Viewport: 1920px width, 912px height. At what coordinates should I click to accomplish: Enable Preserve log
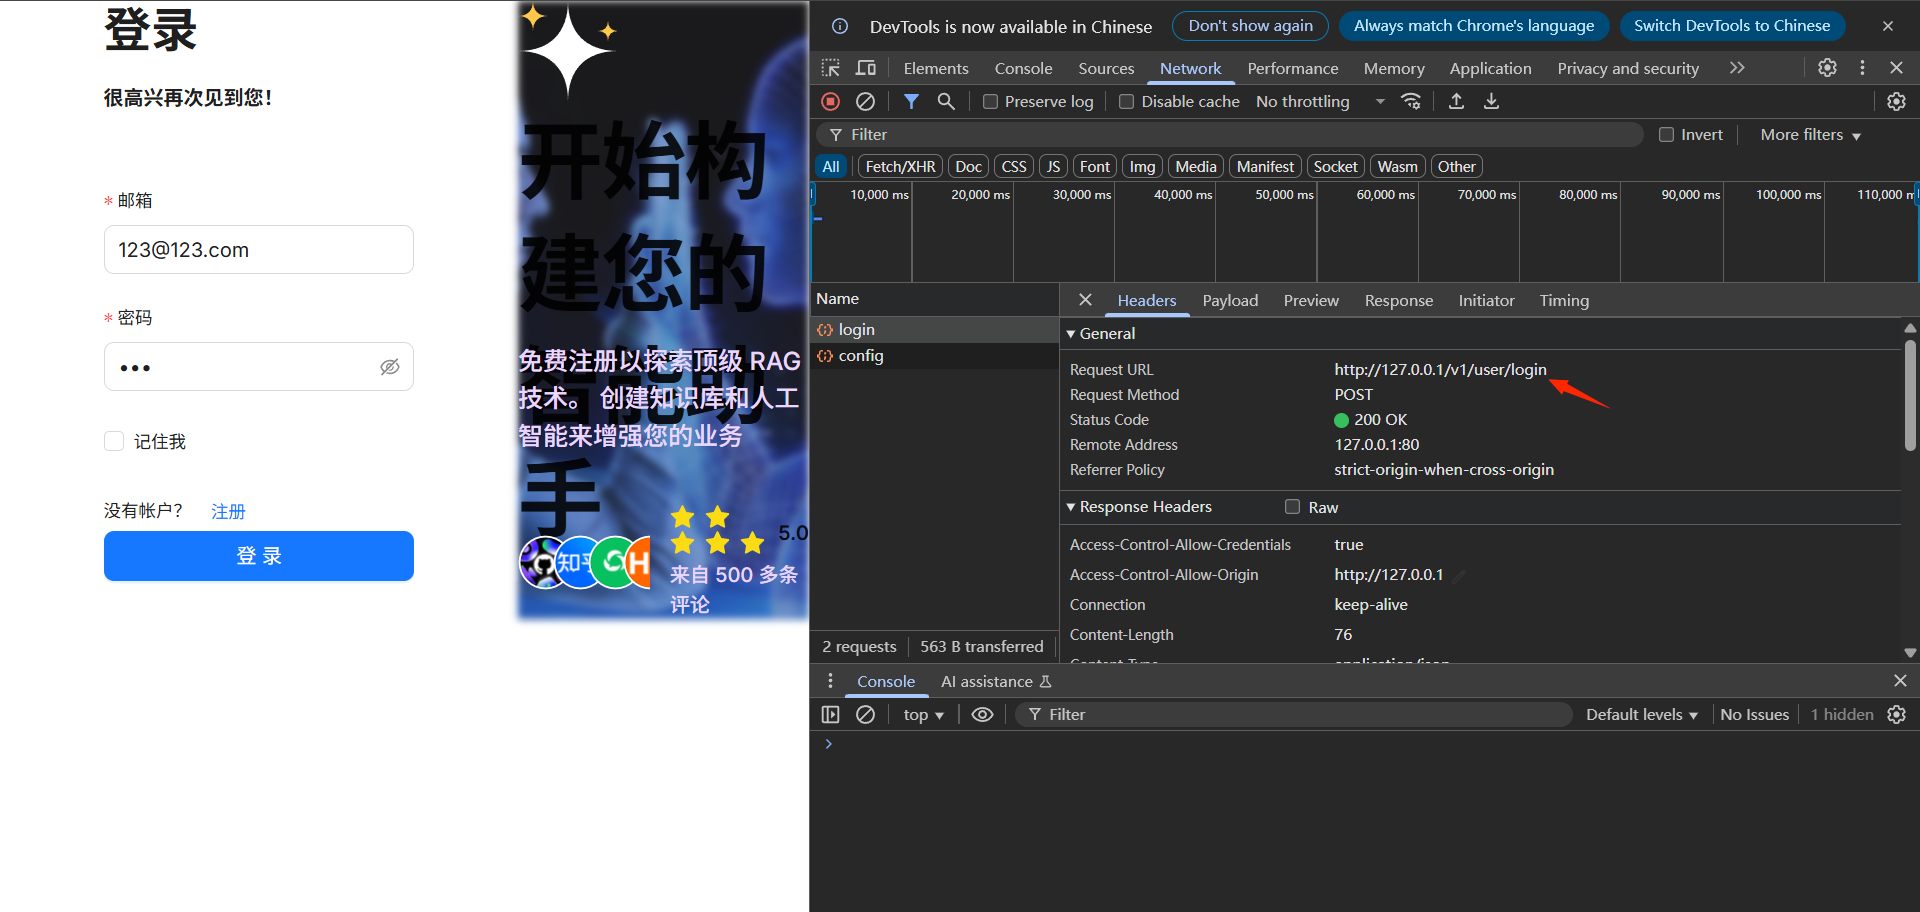point(990,101)
